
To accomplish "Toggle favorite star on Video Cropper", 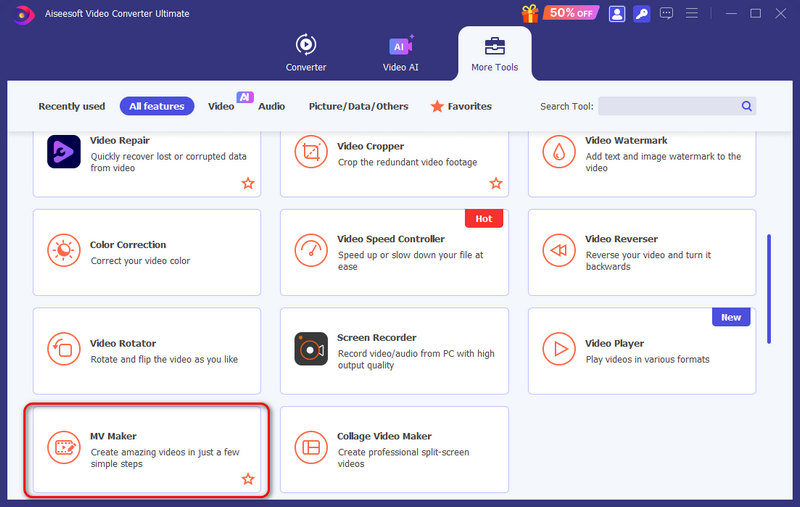I will click(x=495, y=184).
